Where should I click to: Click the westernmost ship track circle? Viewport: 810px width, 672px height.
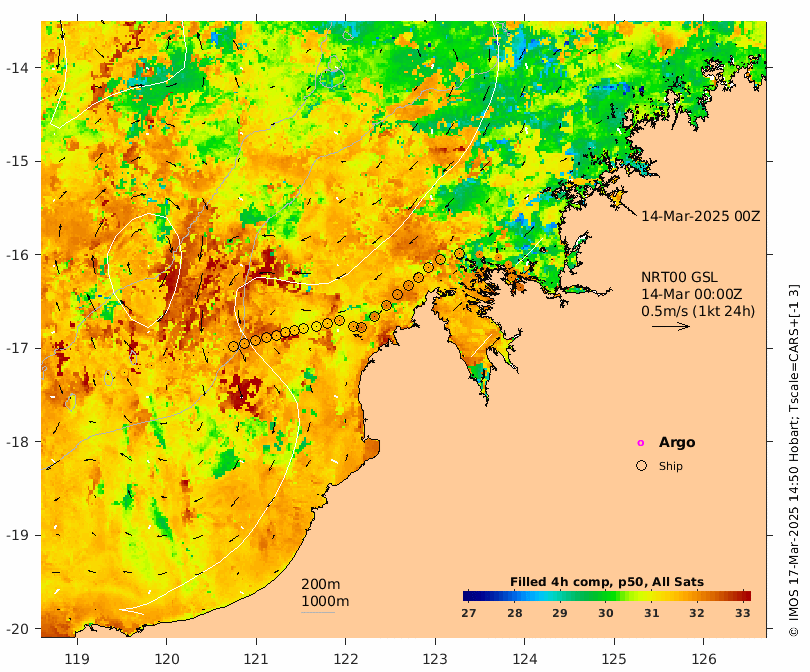[233, 347]
